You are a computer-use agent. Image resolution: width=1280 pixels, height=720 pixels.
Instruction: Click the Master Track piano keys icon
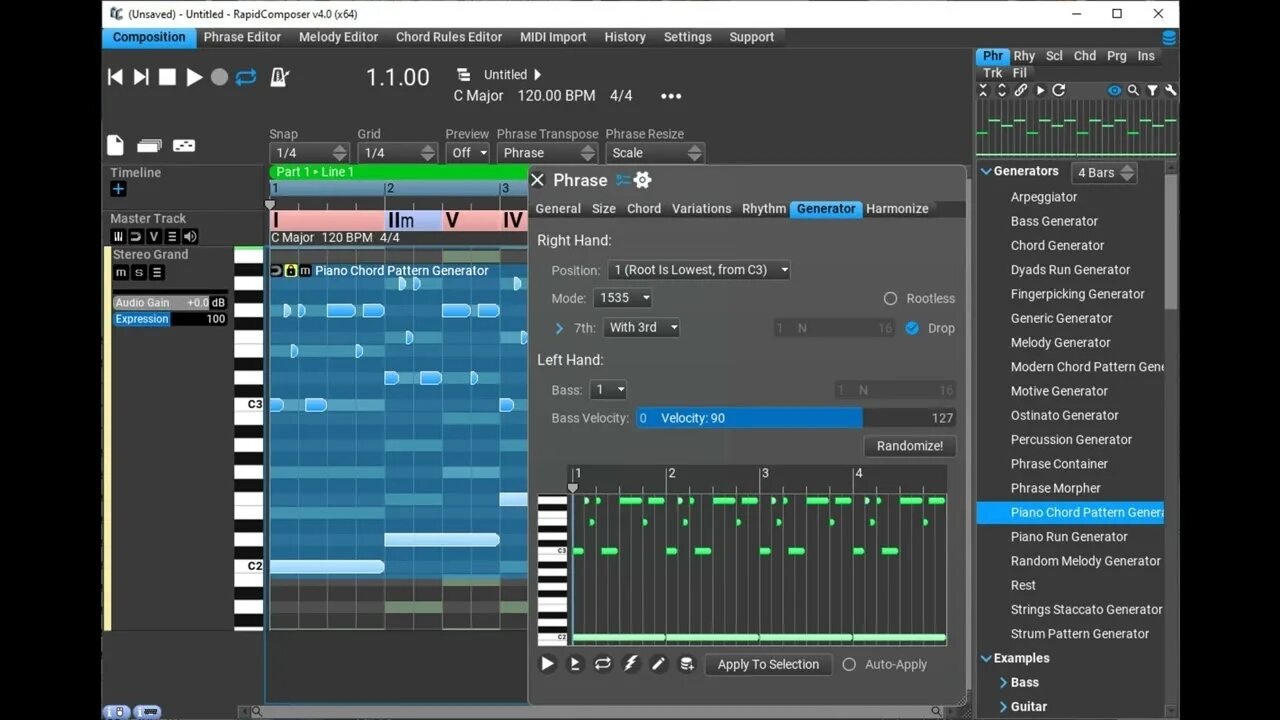118,237
